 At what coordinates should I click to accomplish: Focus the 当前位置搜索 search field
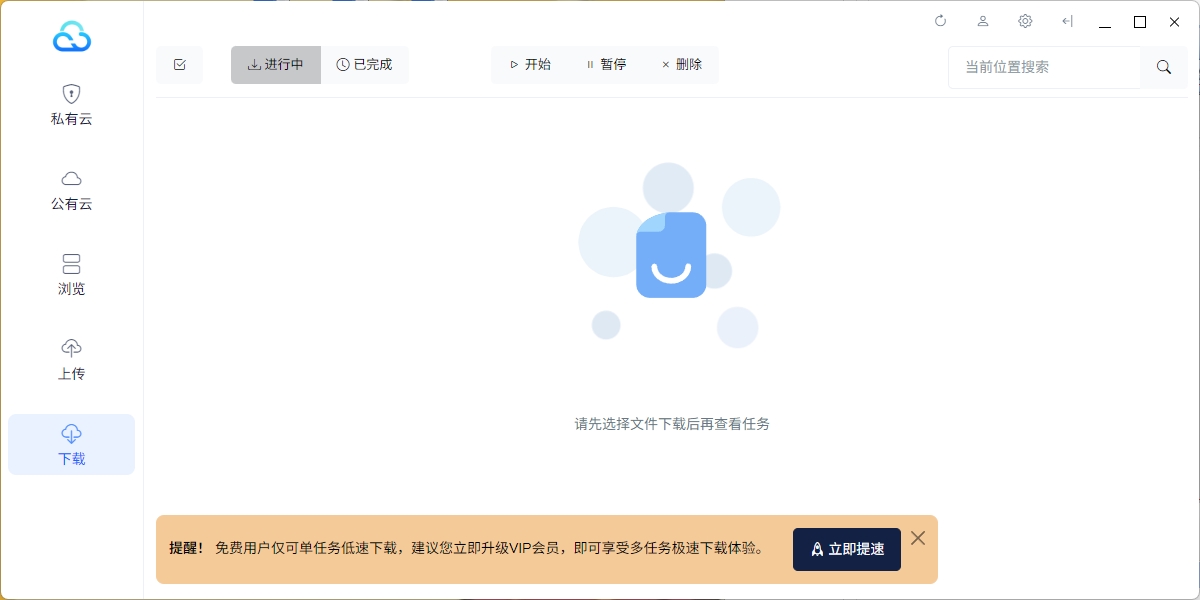[x=1043, y=67]
